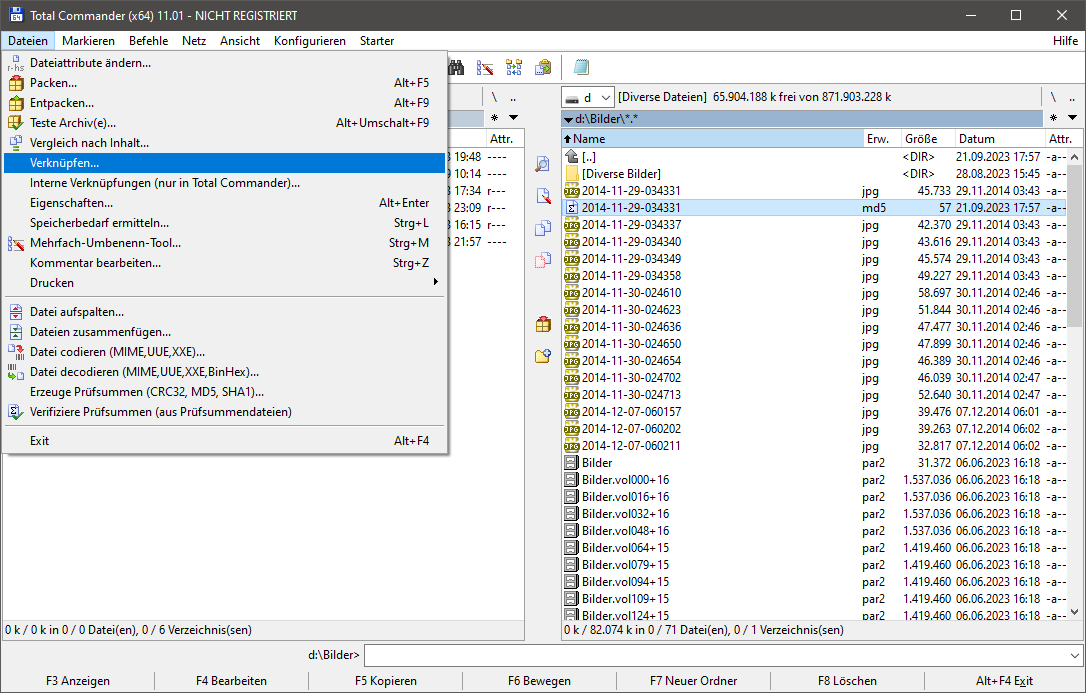This screenshot has width=1086, height=693.
Task: Click the move files icon in middle bar
Action: click(x=543, y=260)
